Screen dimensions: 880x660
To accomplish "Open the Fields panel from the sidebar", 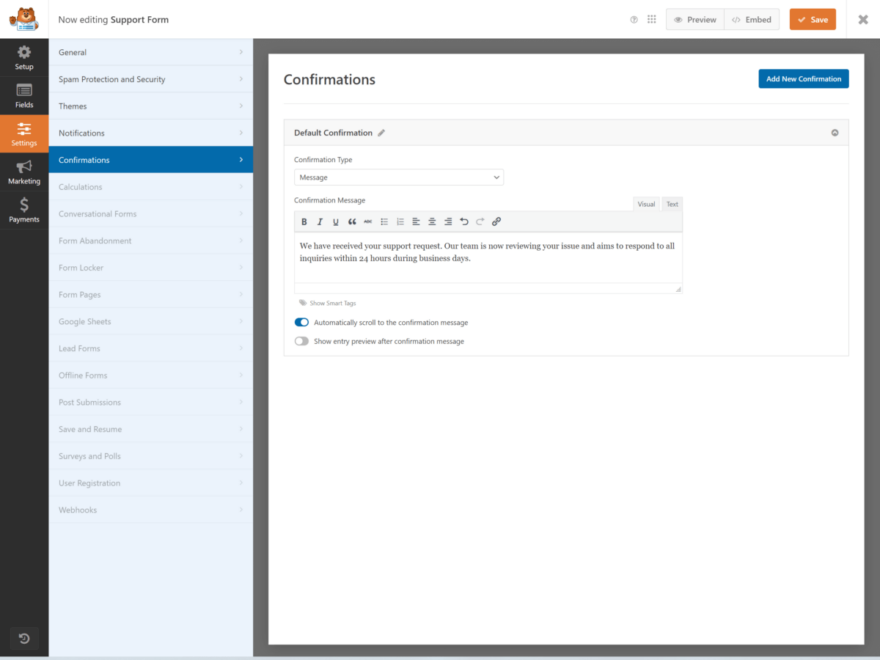I will pyautogui.click(x=24, y=97).
